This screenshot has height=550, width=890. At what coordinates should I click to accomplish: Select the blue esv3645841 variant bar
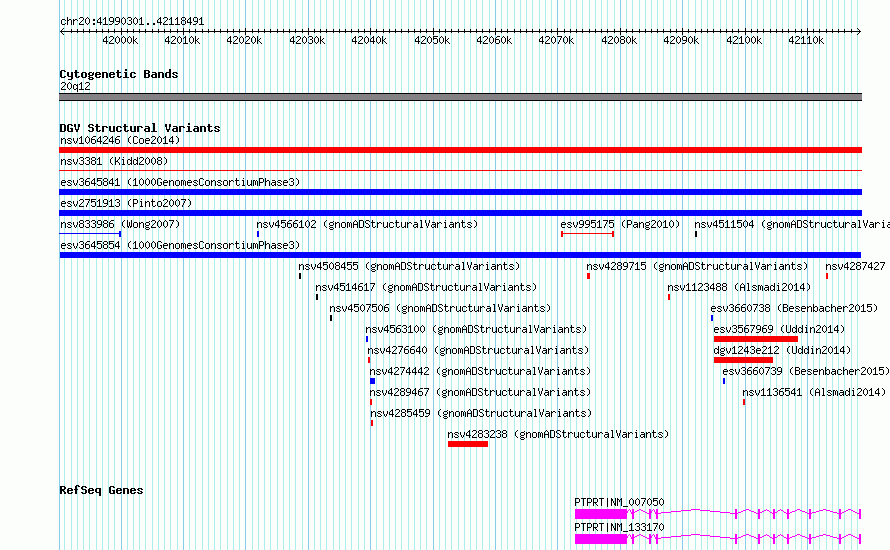pyautogui.click(x=460, y=192)
